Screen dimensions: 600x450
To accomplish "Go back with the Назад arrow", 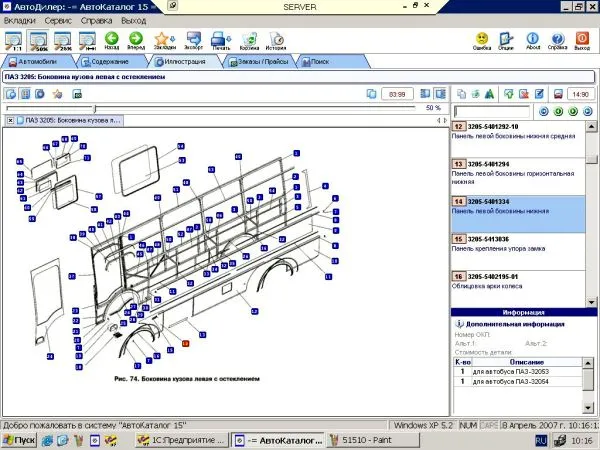I will [x=111, y=41].
